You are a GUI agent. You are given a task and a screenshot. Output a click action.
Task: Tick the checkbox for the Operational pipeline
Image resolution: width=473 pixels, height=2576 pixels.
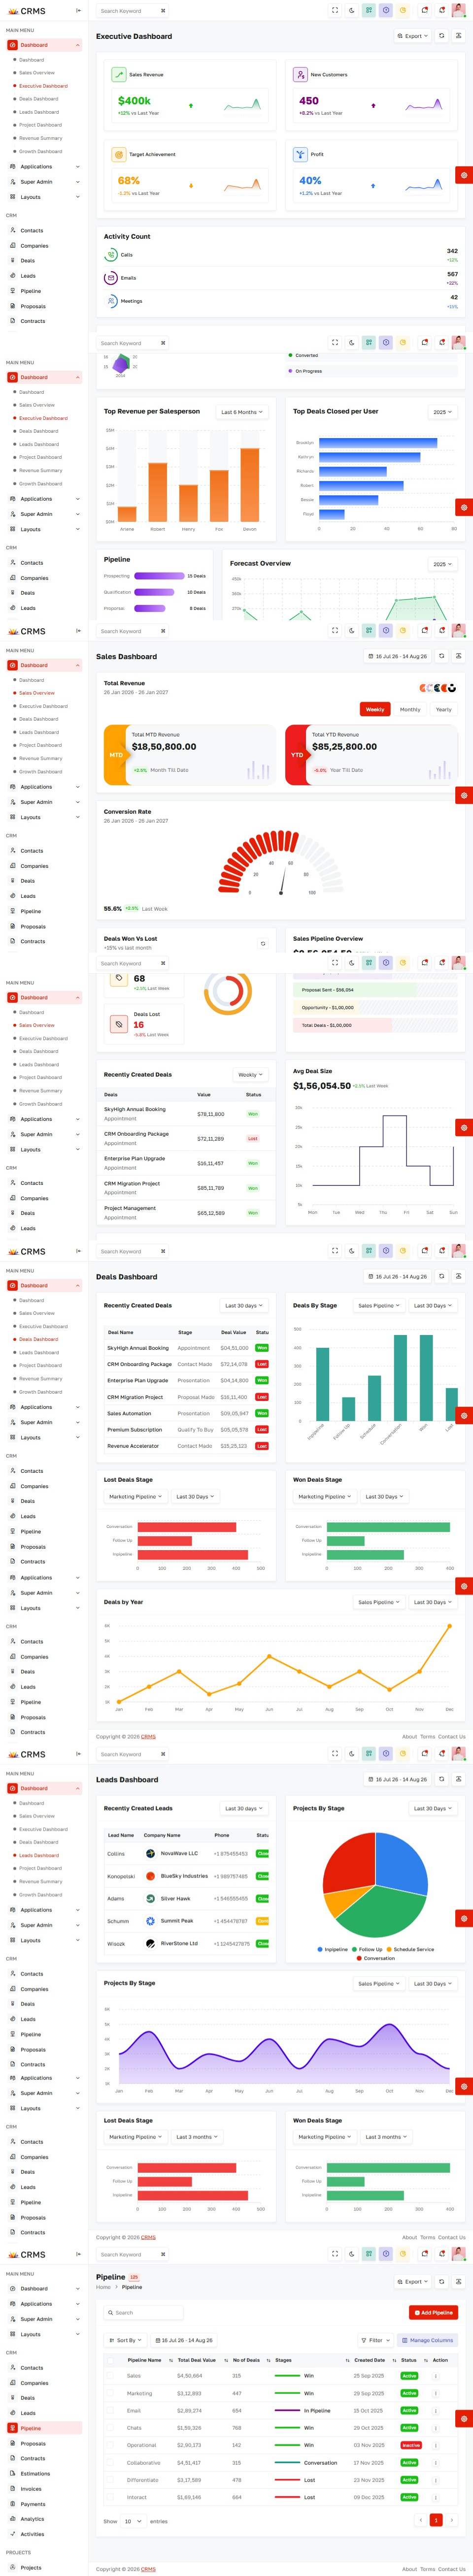coord(111,2445)
